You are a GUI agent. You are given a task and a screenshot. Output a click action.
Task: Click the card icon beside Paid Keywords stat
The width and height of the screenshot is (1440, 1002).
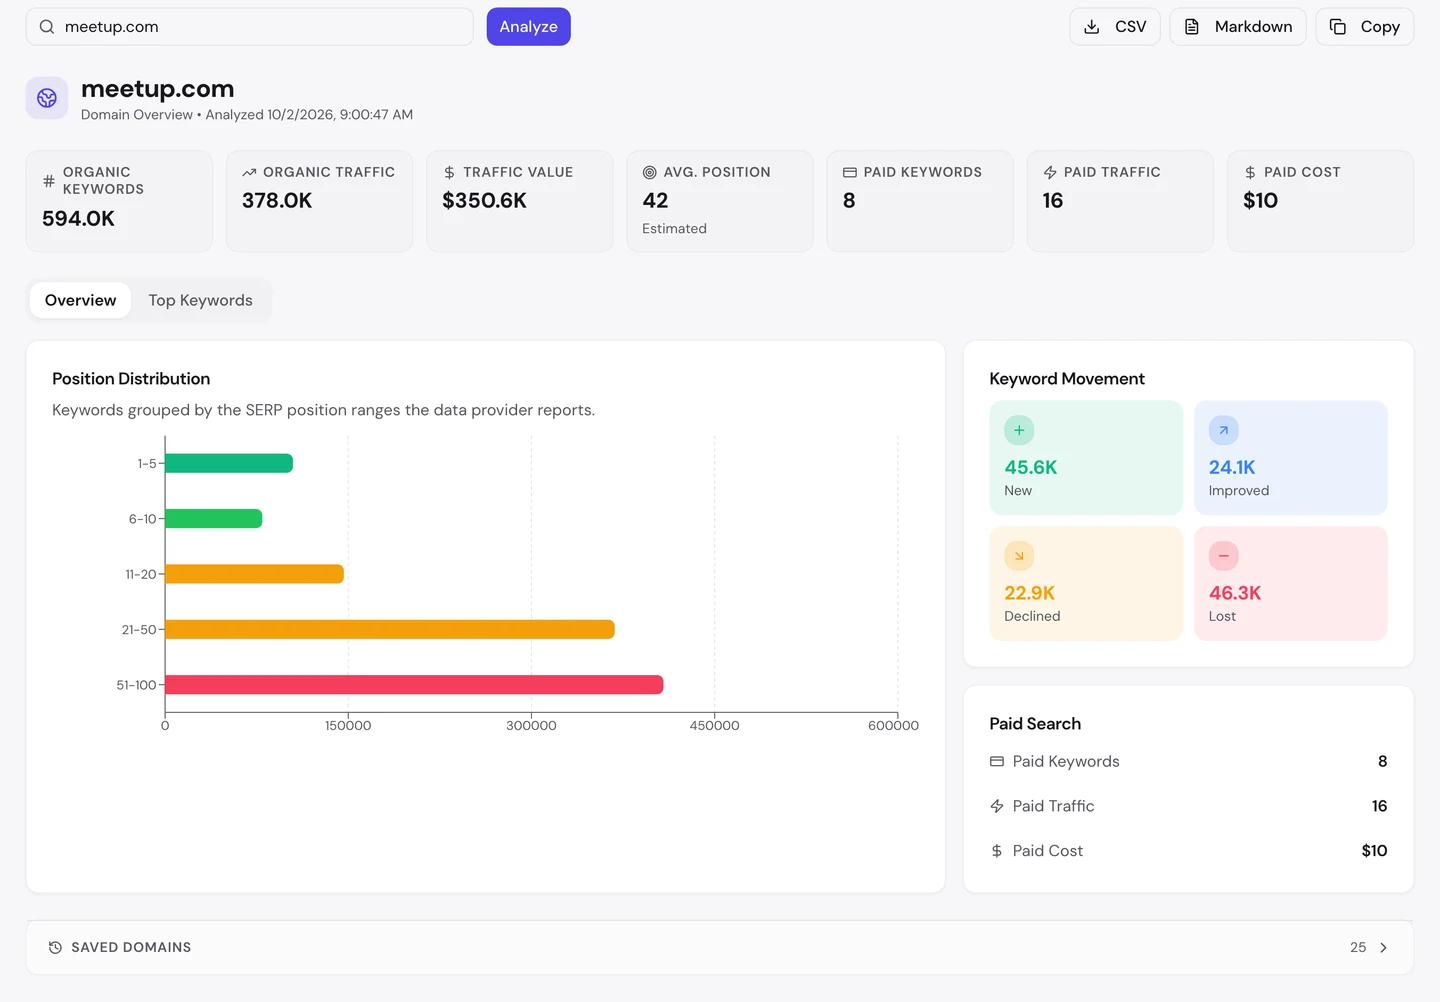pyautogui.click(x=850, y=173)
